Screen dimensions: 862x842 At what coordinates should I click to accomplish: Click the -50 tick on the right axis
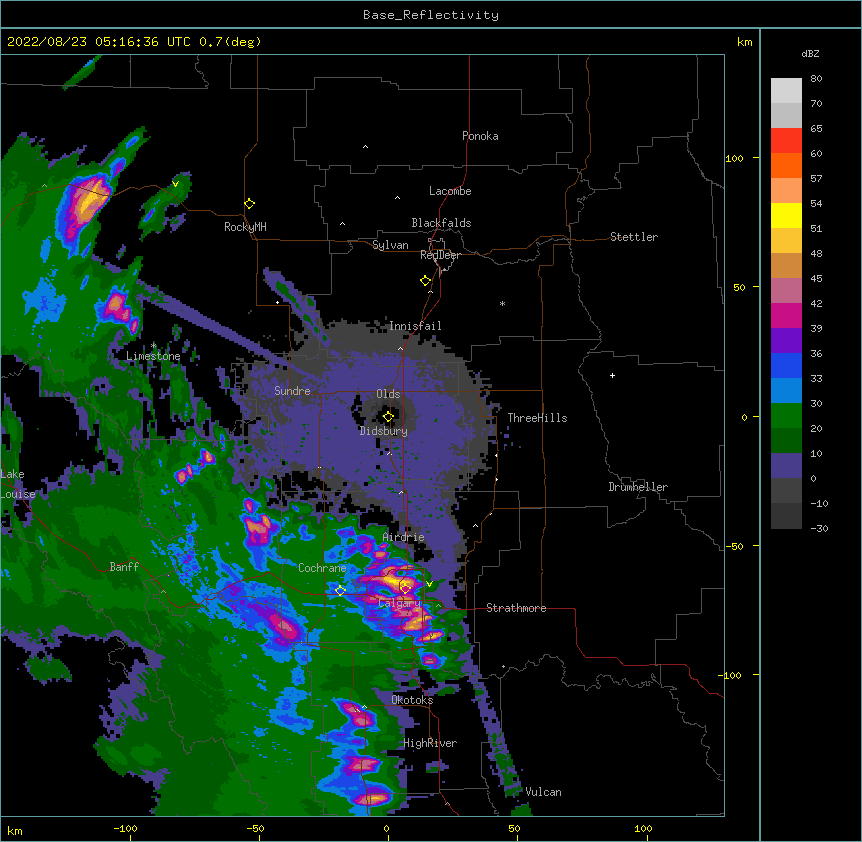tap(734, 546)
